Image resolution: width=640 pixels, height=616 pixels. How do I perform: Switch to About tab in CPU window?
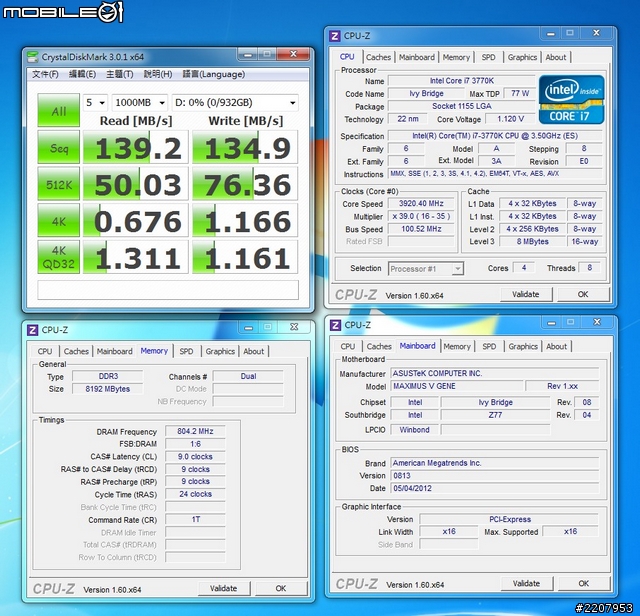[556, 57]
